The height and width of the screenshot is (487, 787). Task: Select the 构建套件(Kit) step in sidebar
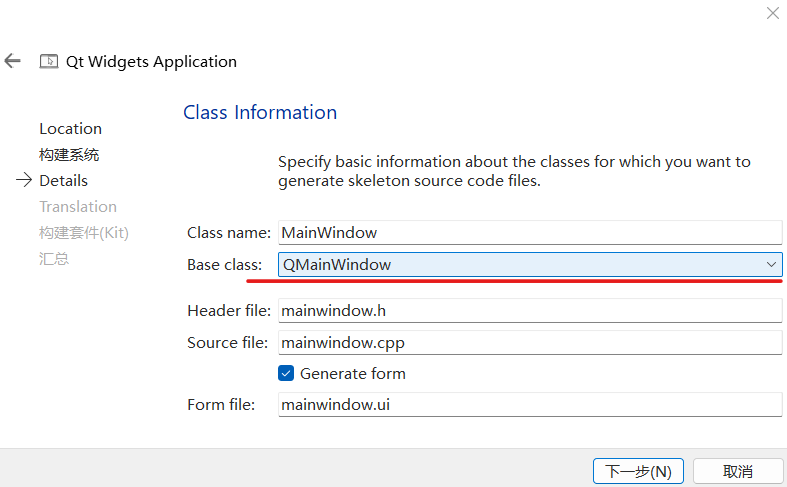(84, 233)
